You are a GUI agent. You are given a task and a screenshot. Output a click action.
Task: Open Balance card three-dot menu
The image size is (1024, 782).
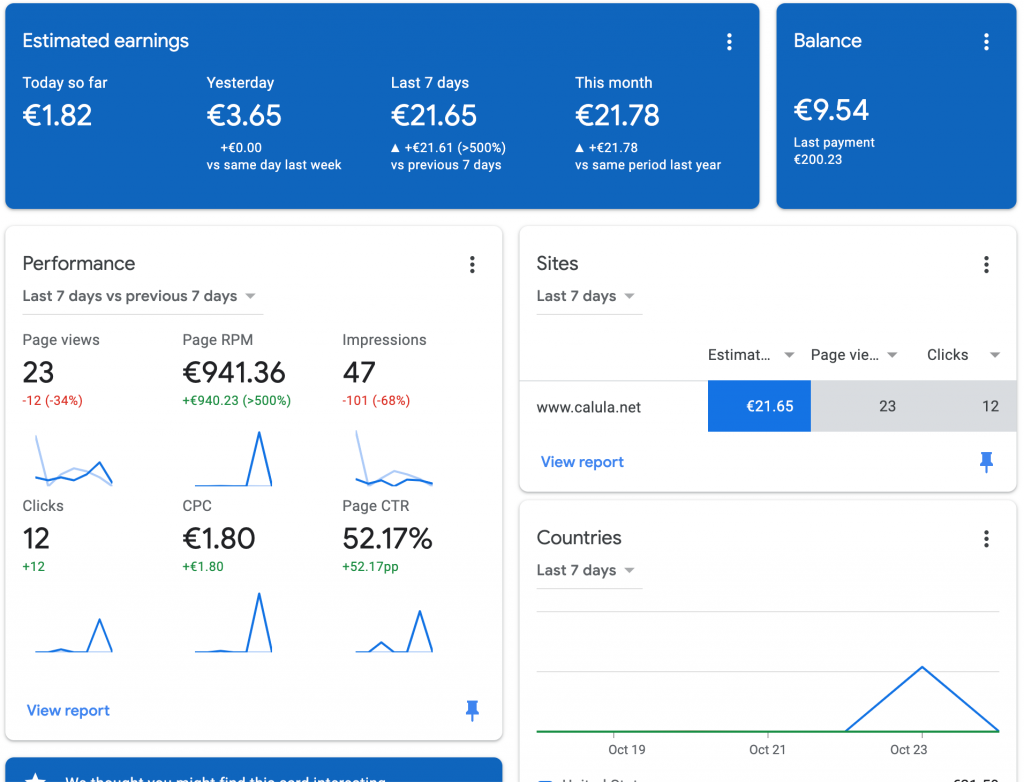[986, 41]
